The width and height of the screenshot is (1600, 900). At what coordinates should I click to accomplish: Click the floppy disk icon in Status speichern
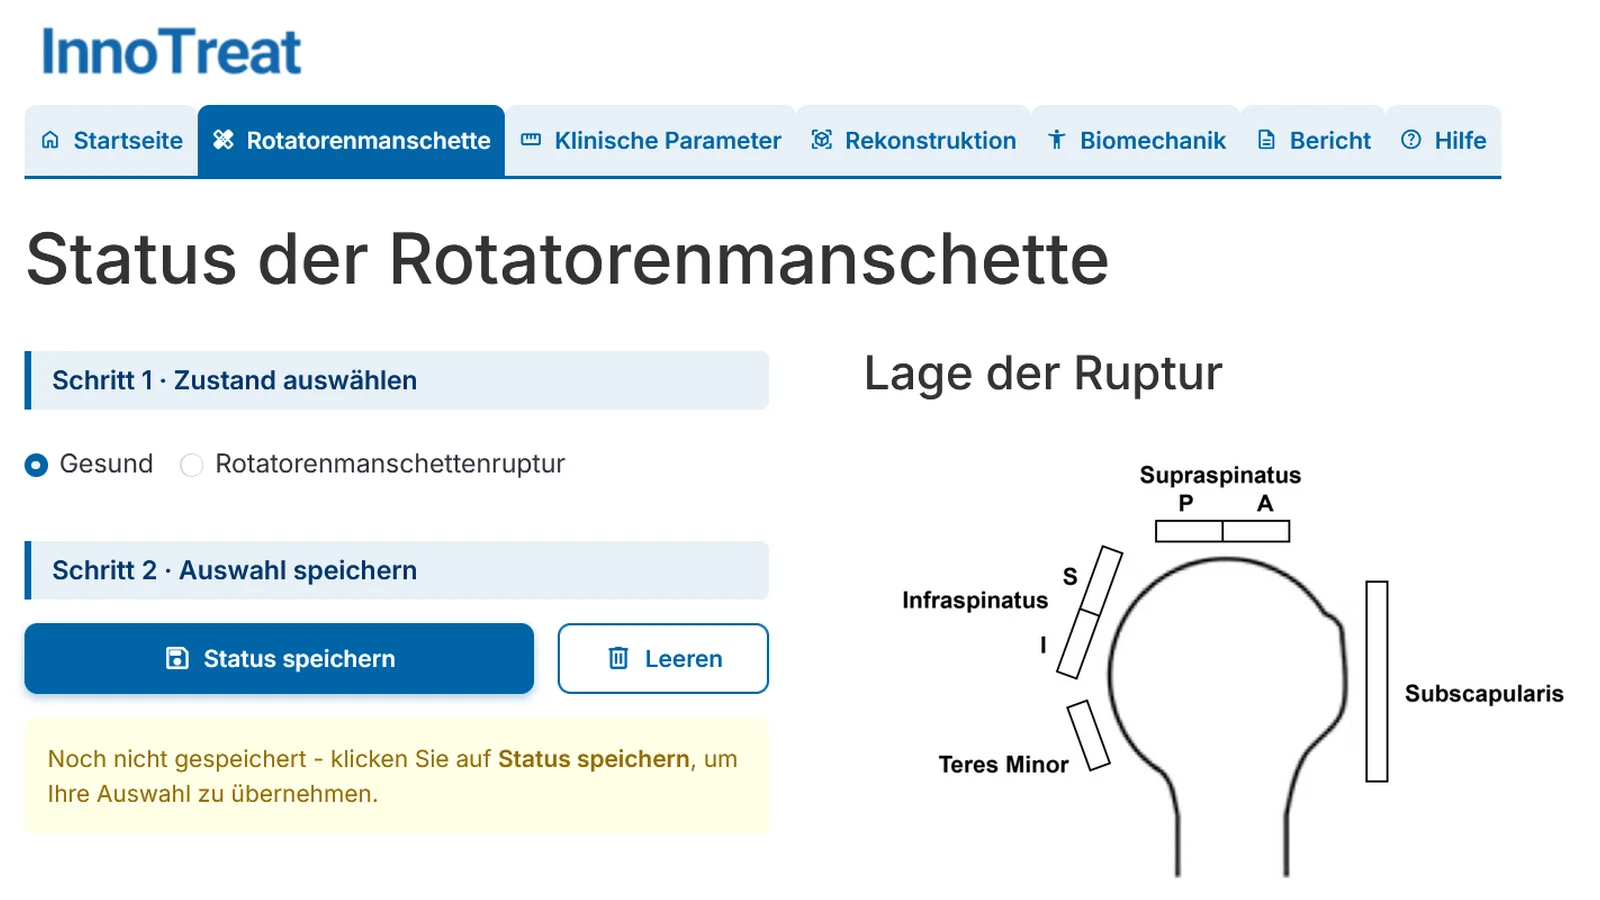177,658
